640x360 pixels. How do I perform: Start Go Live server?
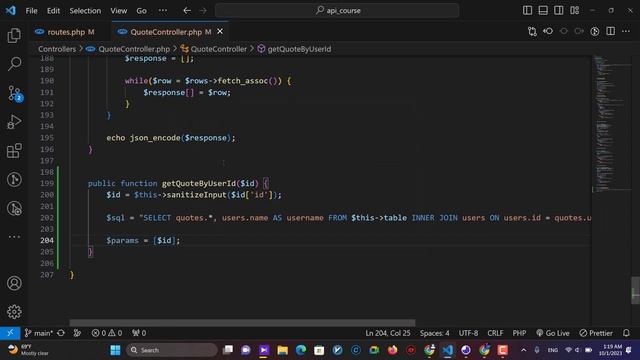pos(553,333)
